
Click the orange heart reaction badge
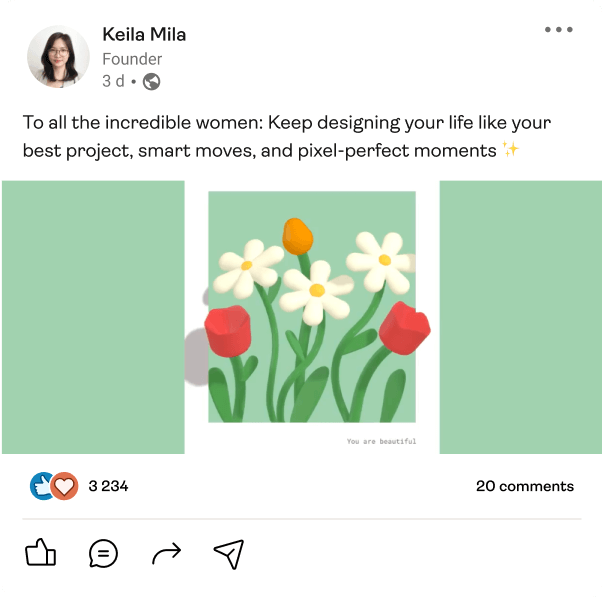[65, 486]
